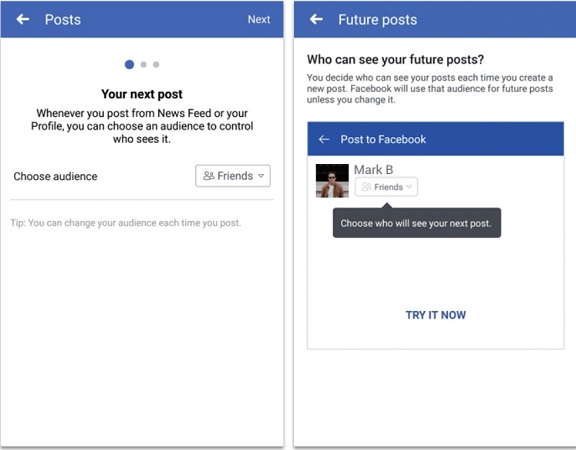Select the first blue page indicator dot
This screenshot has height=450, width=576.
pos(129,64)
